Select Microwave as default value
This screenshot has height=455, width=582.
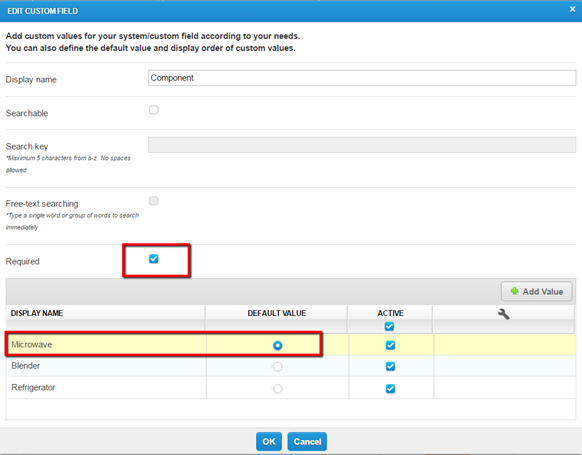pos(278,346)
